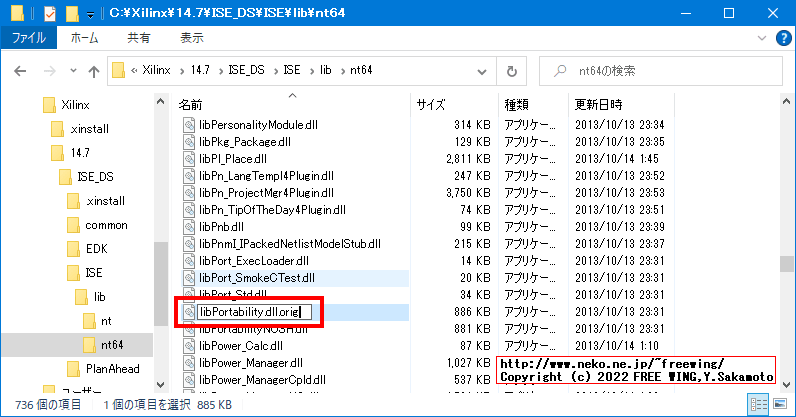
Task: Select ISE_DS folder in navigation tree
Action: tap(95, 177)
